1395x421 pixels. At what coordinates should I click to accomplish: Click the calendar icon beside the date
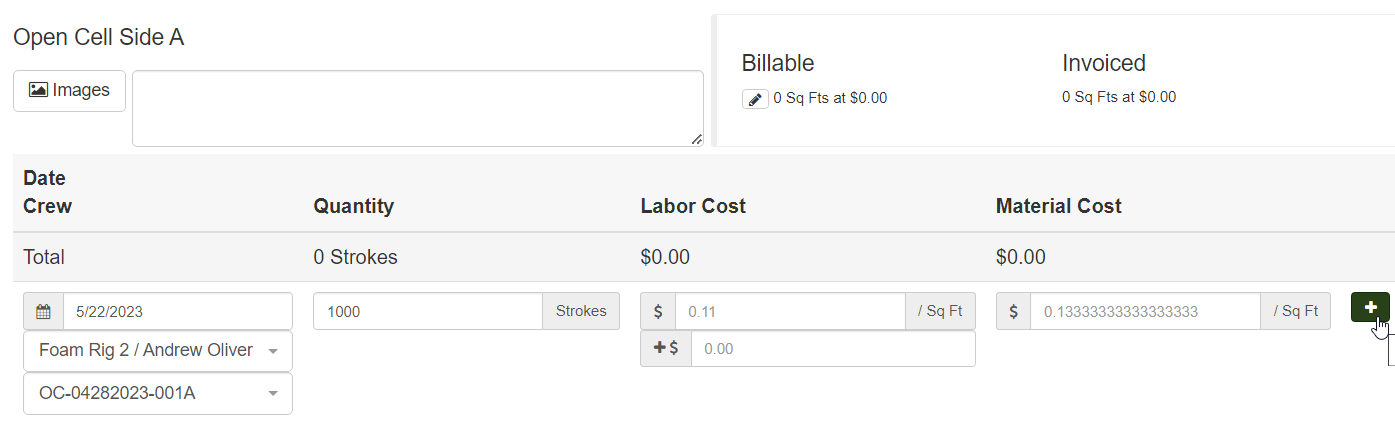43,312
